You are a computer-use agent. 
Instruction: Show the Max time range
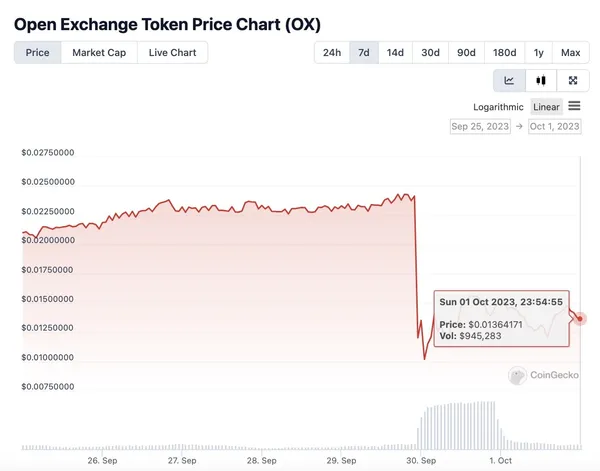coord(570,52)
